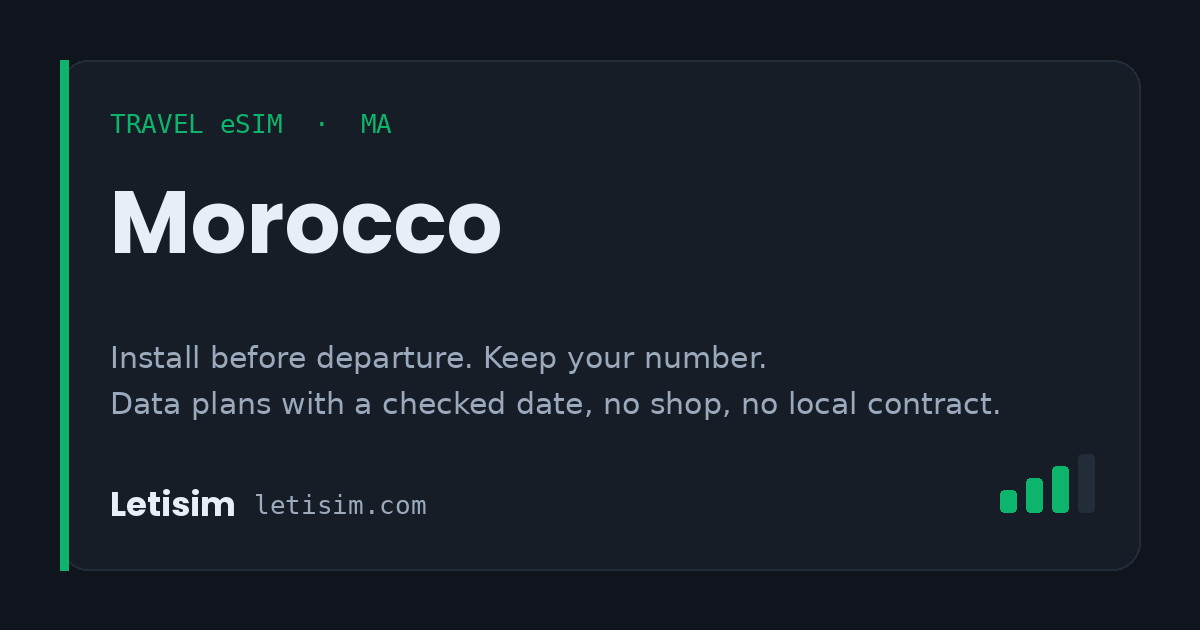The height and width of the screenshot is (630, 1200).
Task: Open the letisim.com link
Action: pyautogui.click(x=340, y=506)
